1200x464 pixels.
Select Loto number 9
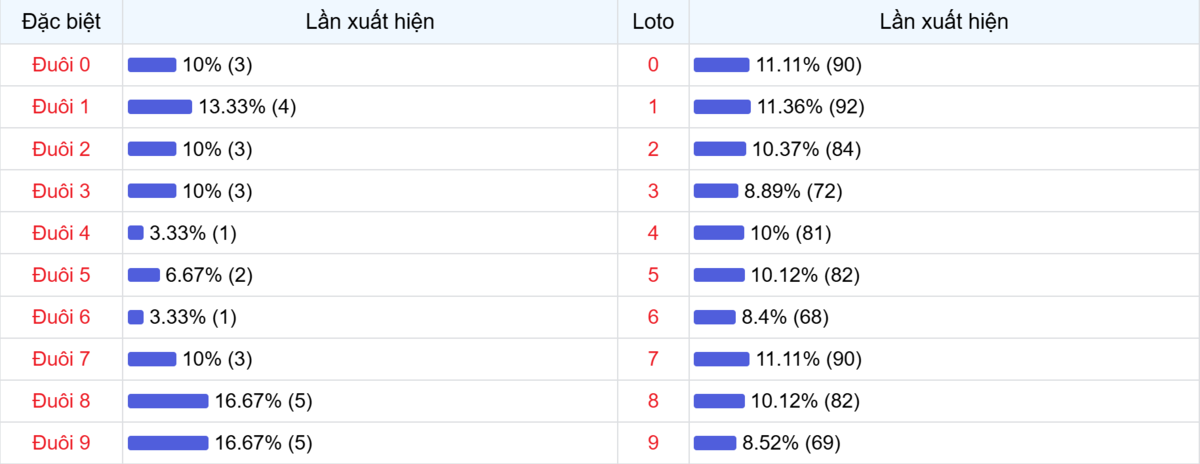click(653, 443)
